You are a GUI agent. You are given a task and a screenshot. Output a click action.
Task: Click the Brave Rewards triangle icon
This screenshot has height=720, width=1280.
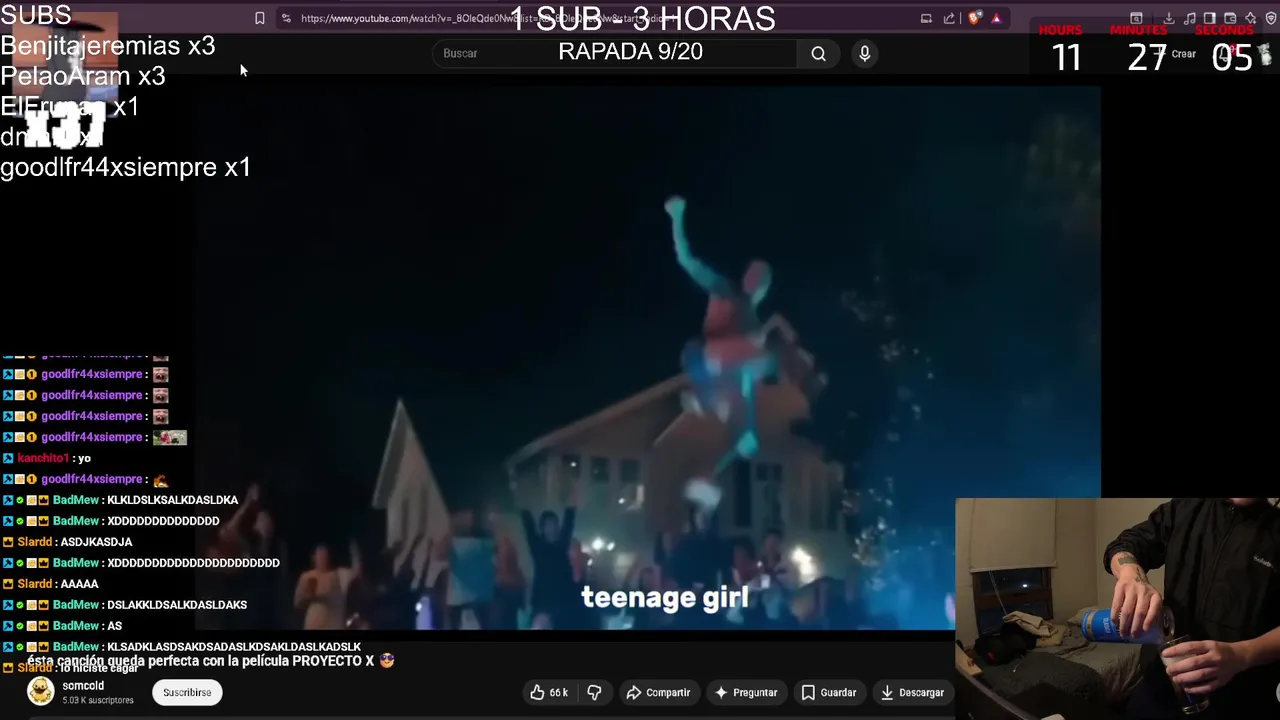click(x=996, y=18)
